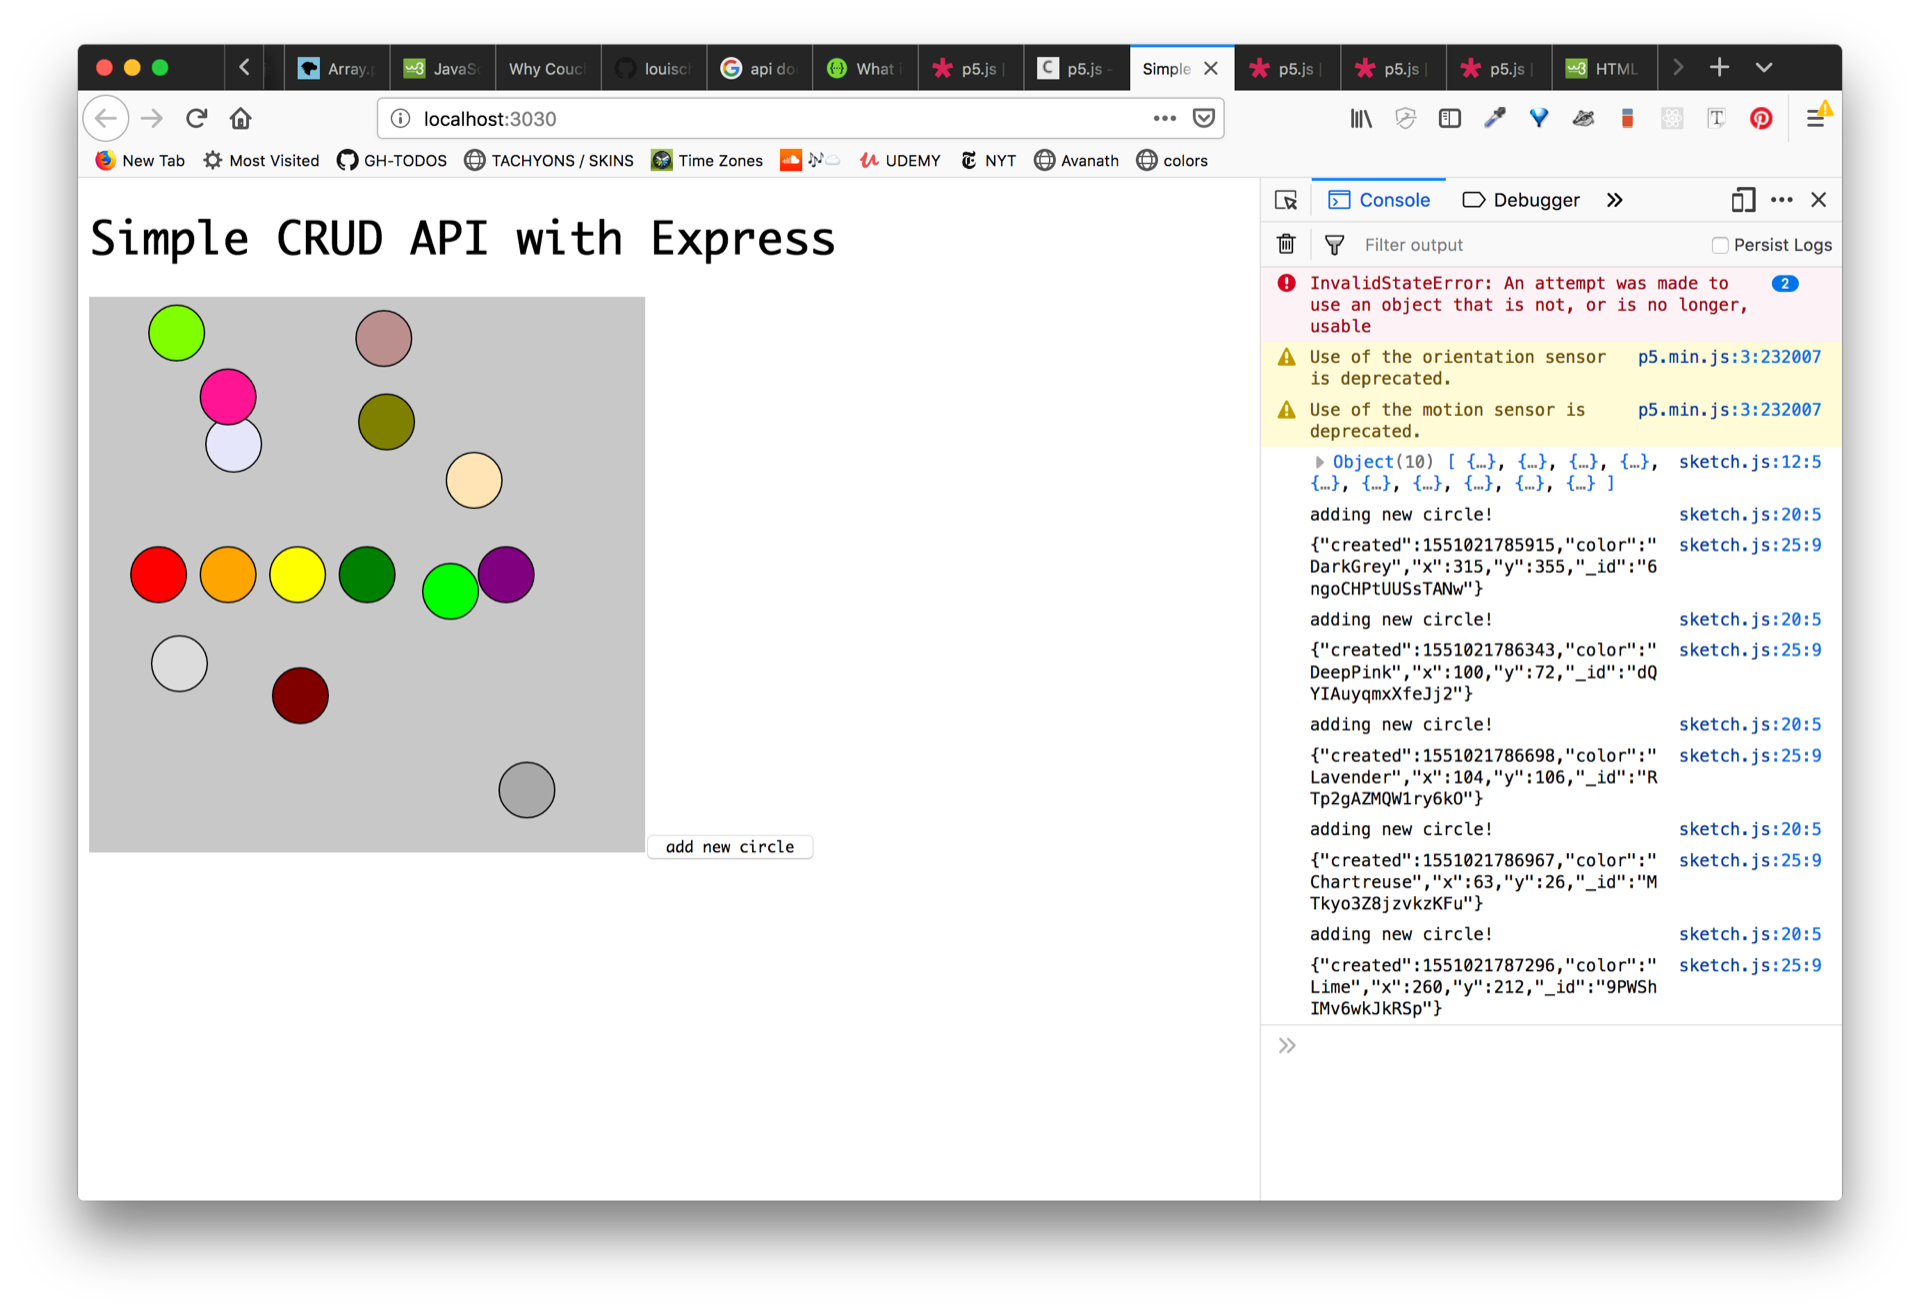The image size is (1920, 1312).
Task: Open the sketch.js:12:5 source link
Action: coord(1749,462)
